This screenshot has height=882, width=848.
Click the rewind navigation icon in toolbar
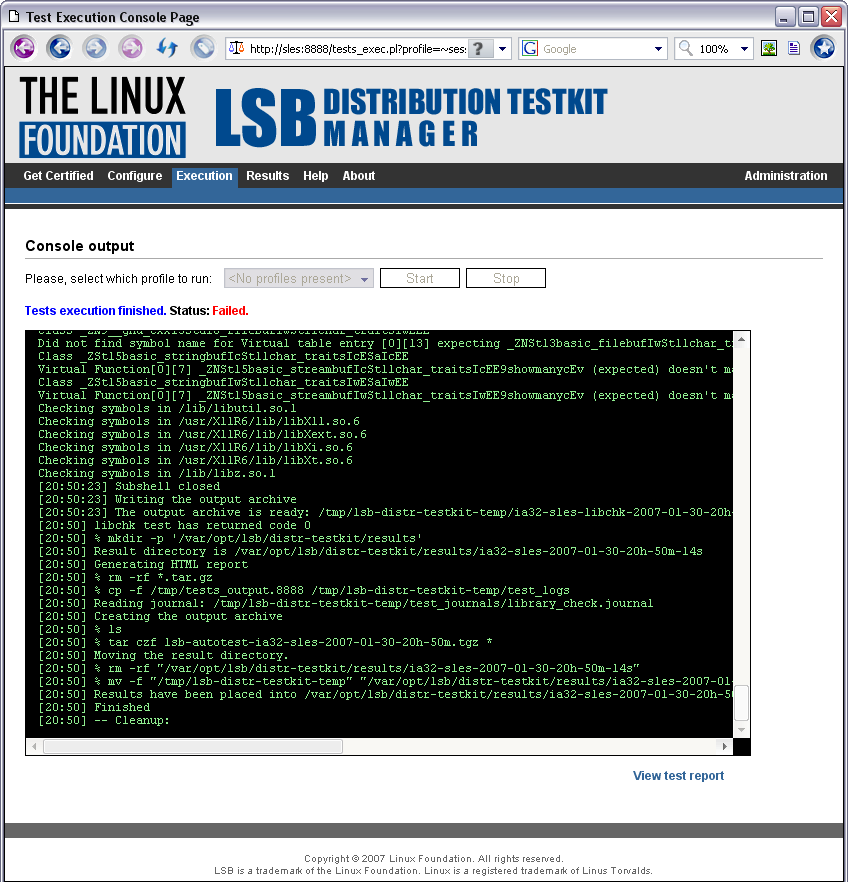(24, 48)
